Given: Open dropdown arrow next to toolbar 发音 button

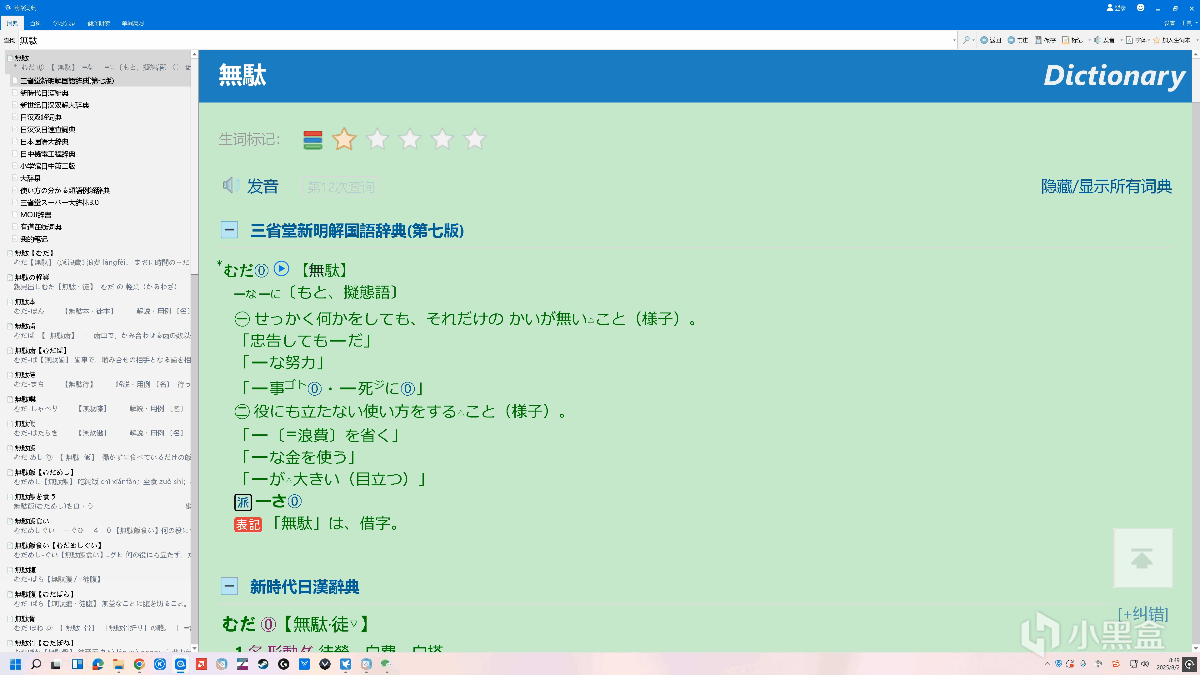Looking at the screenshot, I should [1121, 40].
